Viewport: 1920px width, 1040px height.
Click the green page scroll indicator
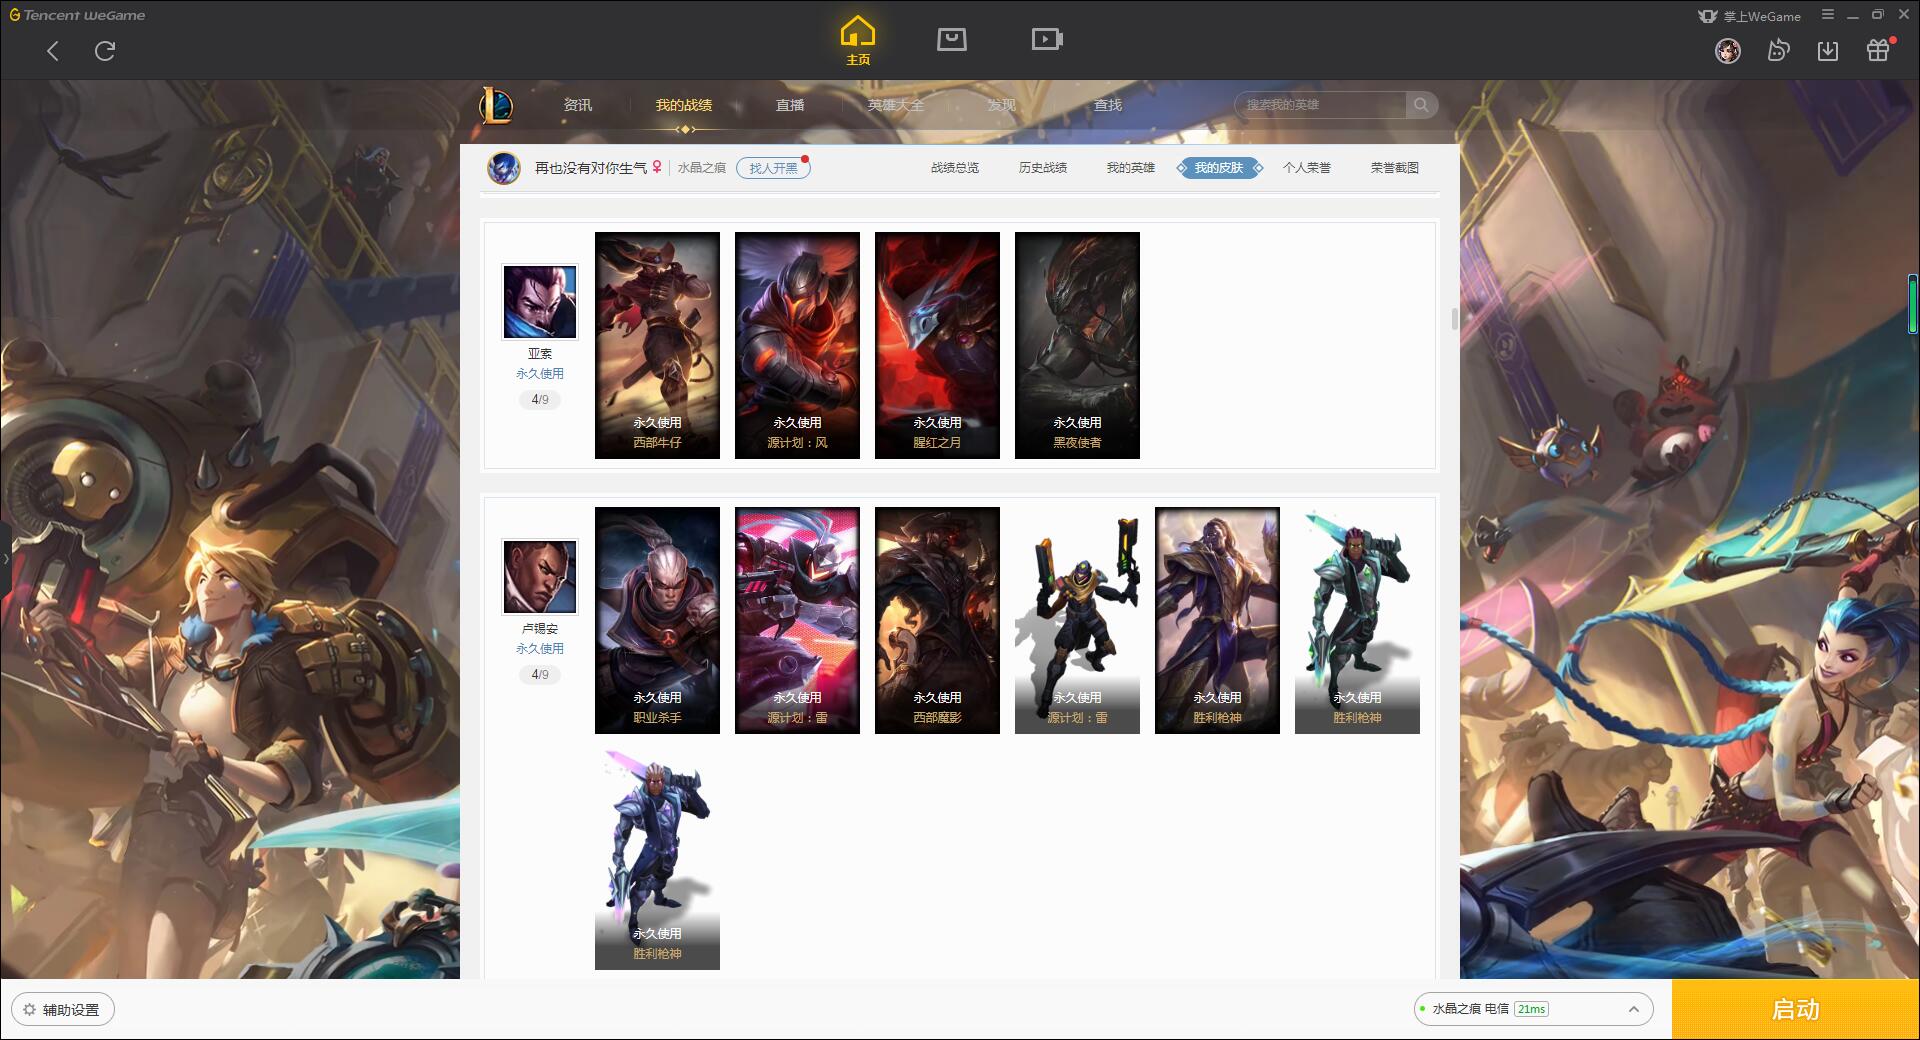click(1913, 305)
